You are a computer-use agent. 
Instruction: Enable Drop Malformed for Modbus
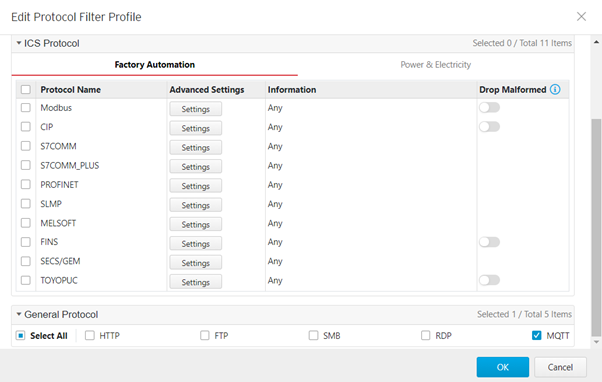point(489,107)
